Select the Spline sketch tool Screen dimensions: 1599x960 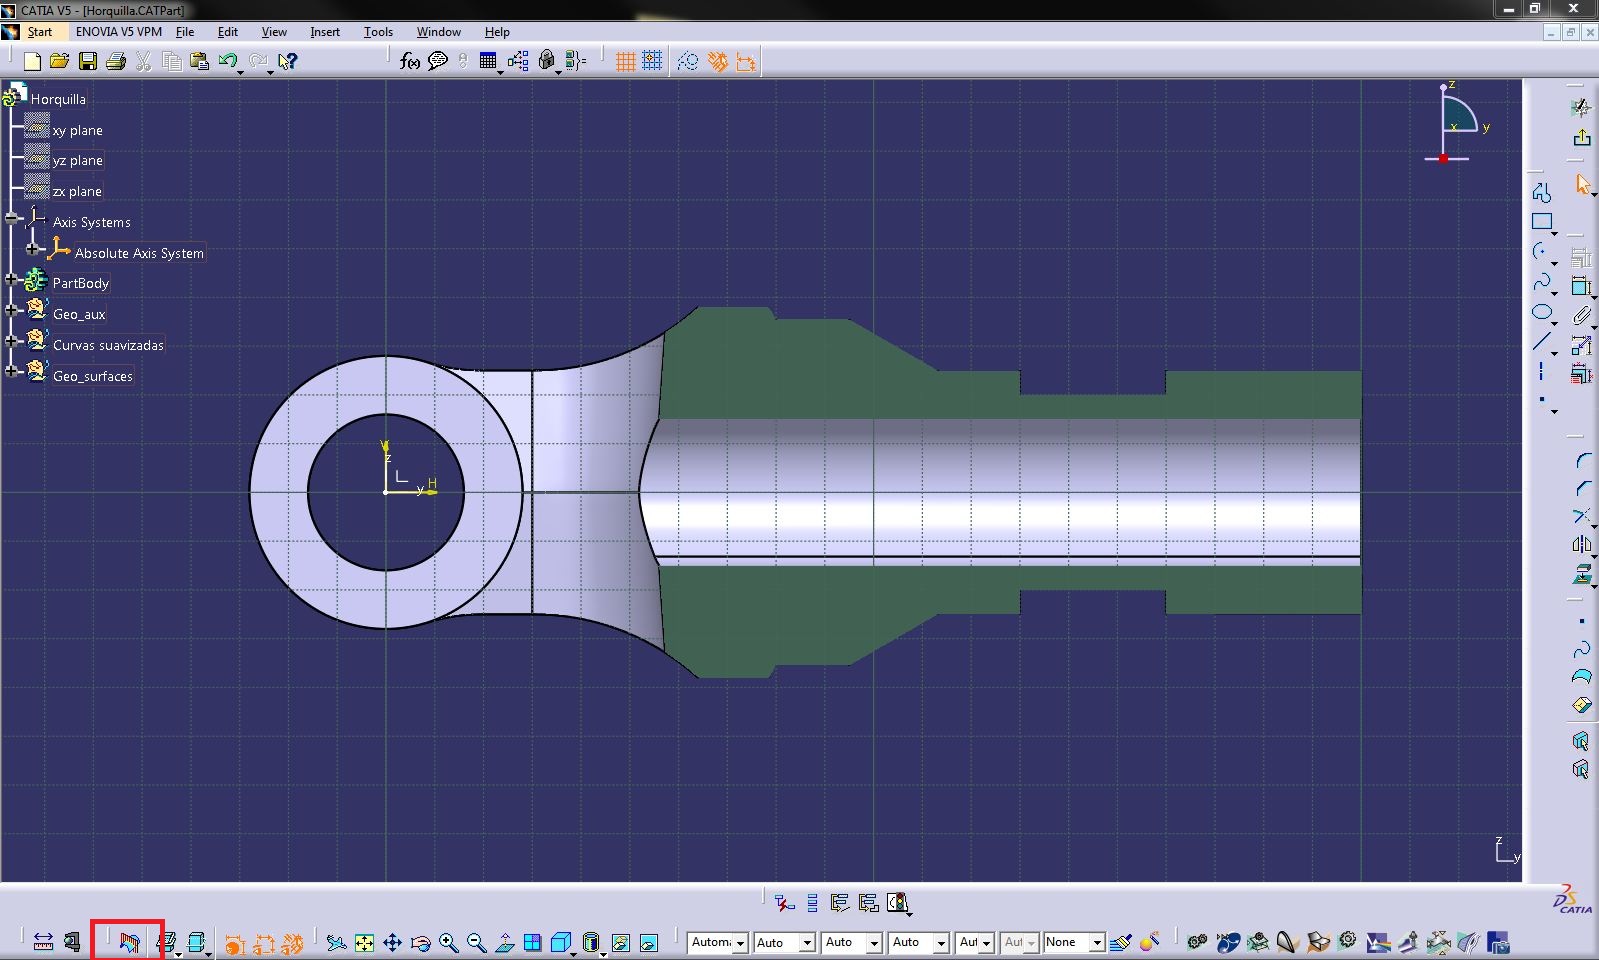[x=1542, y=283]
